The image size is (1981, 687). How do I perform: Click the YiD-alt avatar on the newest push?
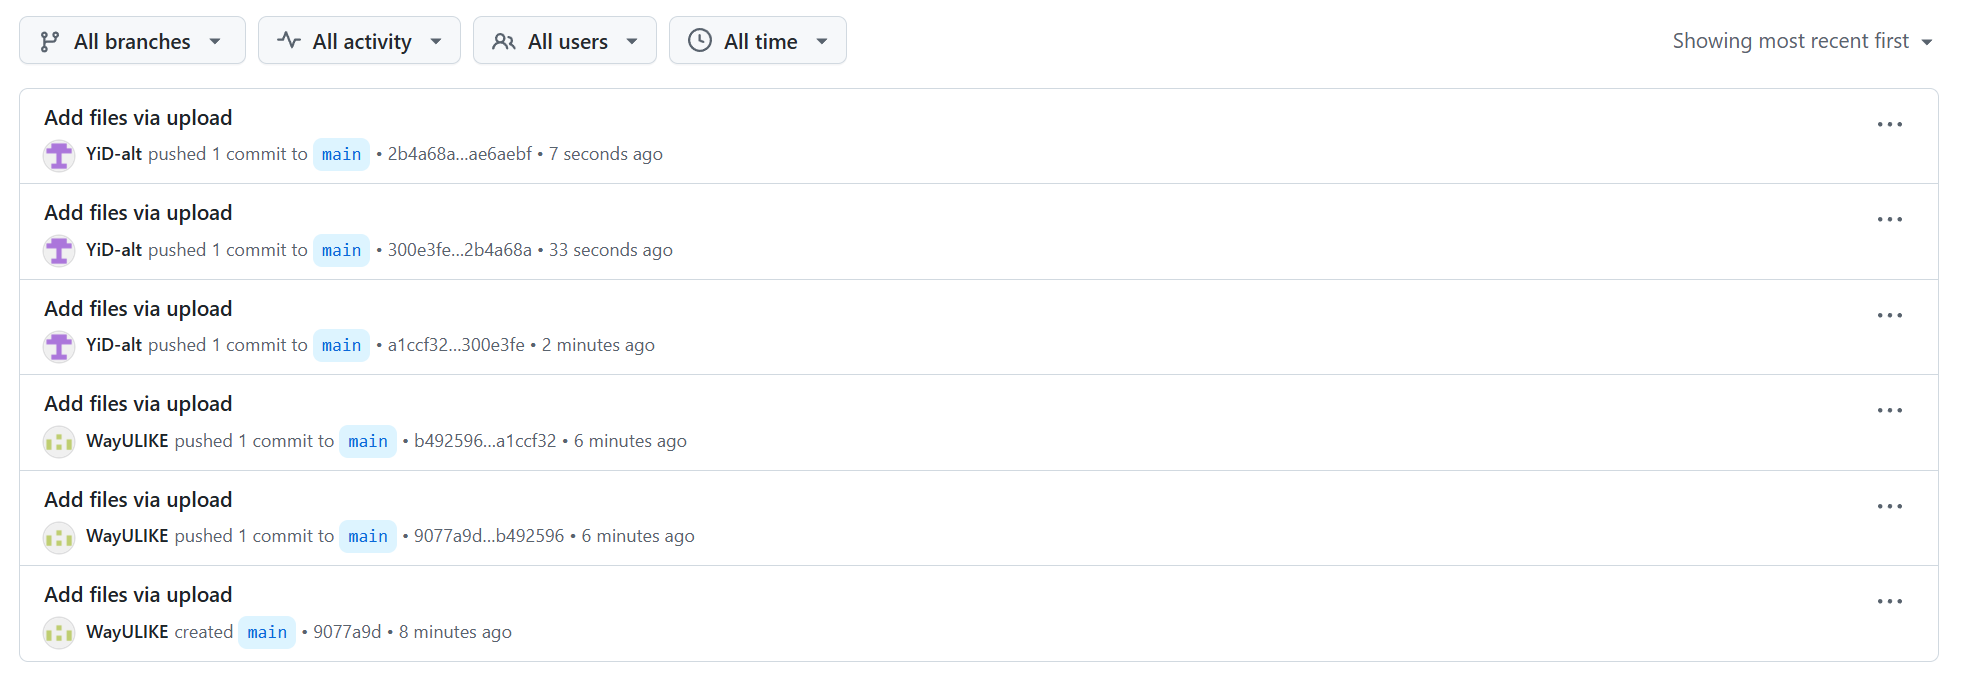[x=59, y=155]
